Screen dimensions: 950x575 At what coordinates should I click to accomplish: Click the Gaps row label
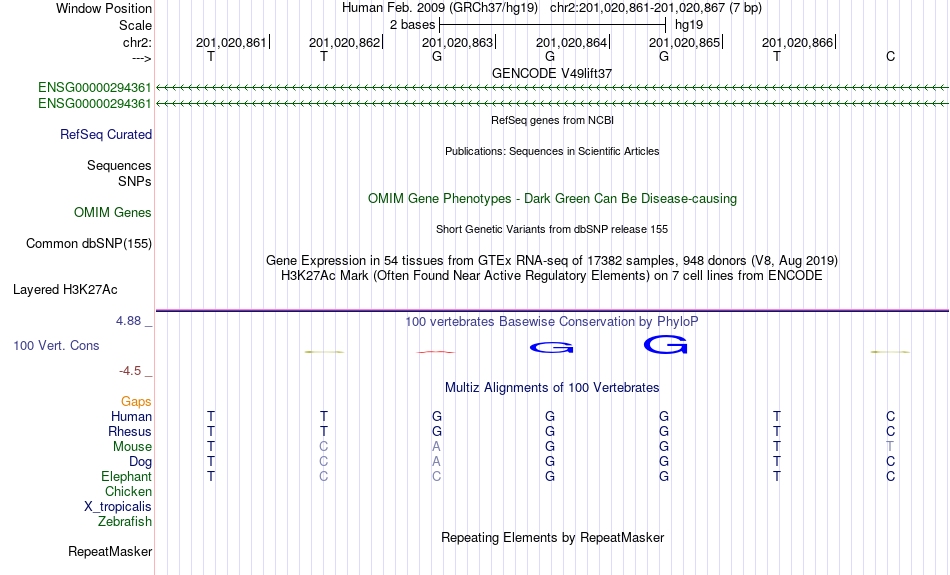[x=136, y=402]
